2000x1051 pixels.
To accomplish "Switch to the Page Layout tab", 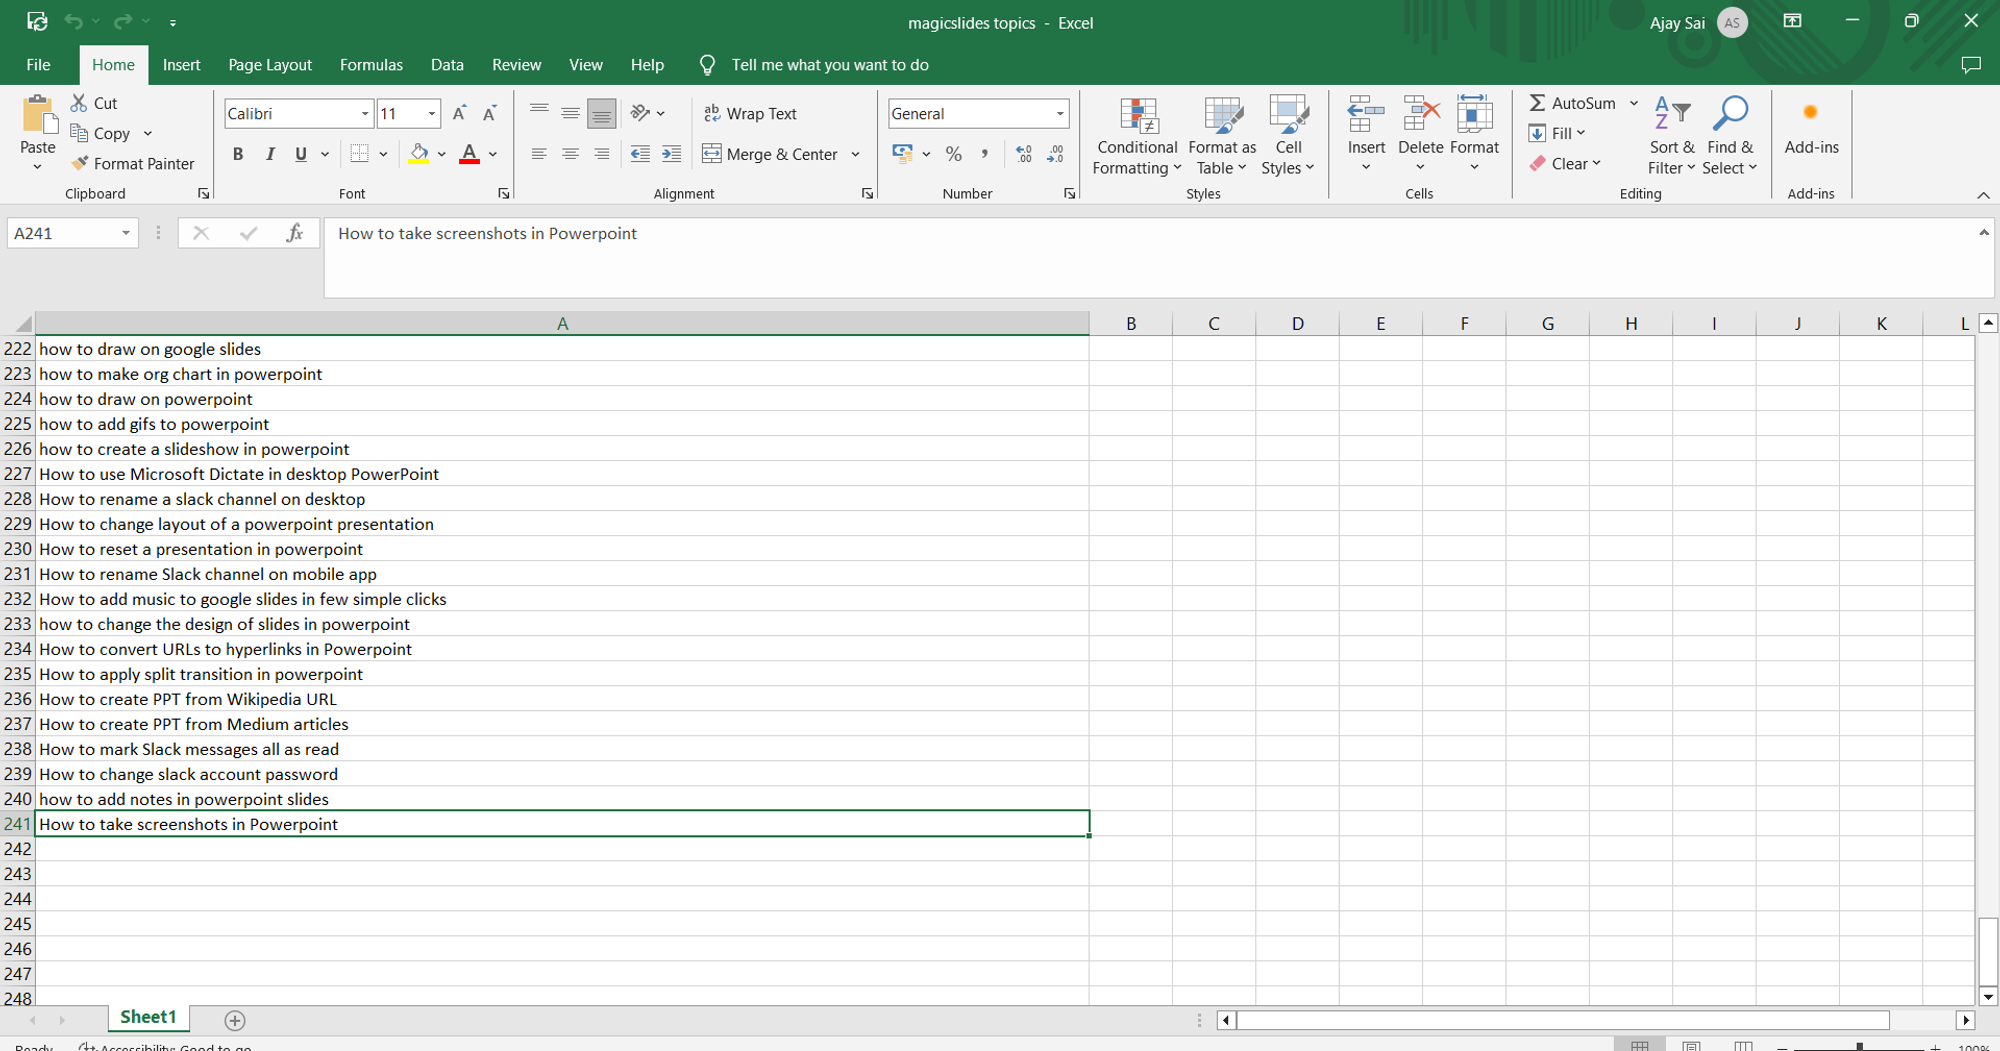I will 270,65.
